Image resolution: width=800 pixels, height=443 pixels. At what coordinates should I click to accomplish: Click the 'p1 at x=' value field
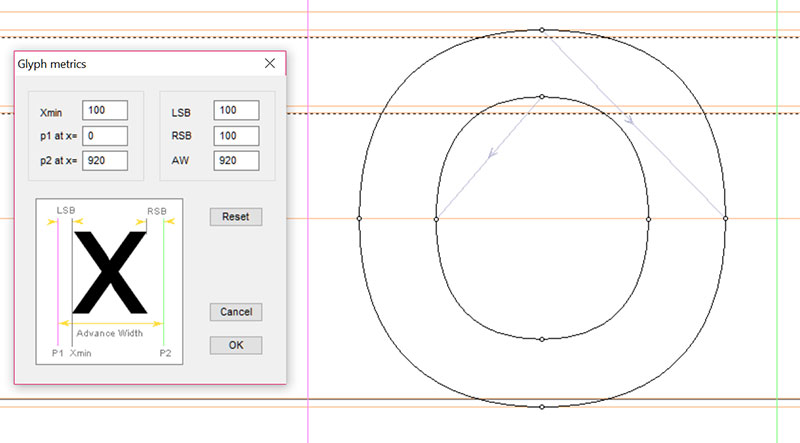pos(105,136)
